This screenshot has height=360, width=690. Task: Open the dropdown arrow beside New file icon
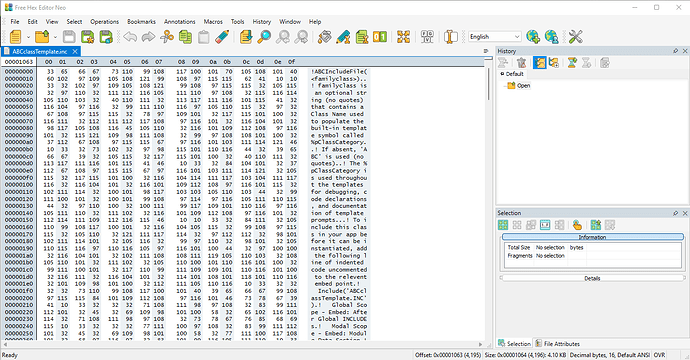click(x=28, y=37)
